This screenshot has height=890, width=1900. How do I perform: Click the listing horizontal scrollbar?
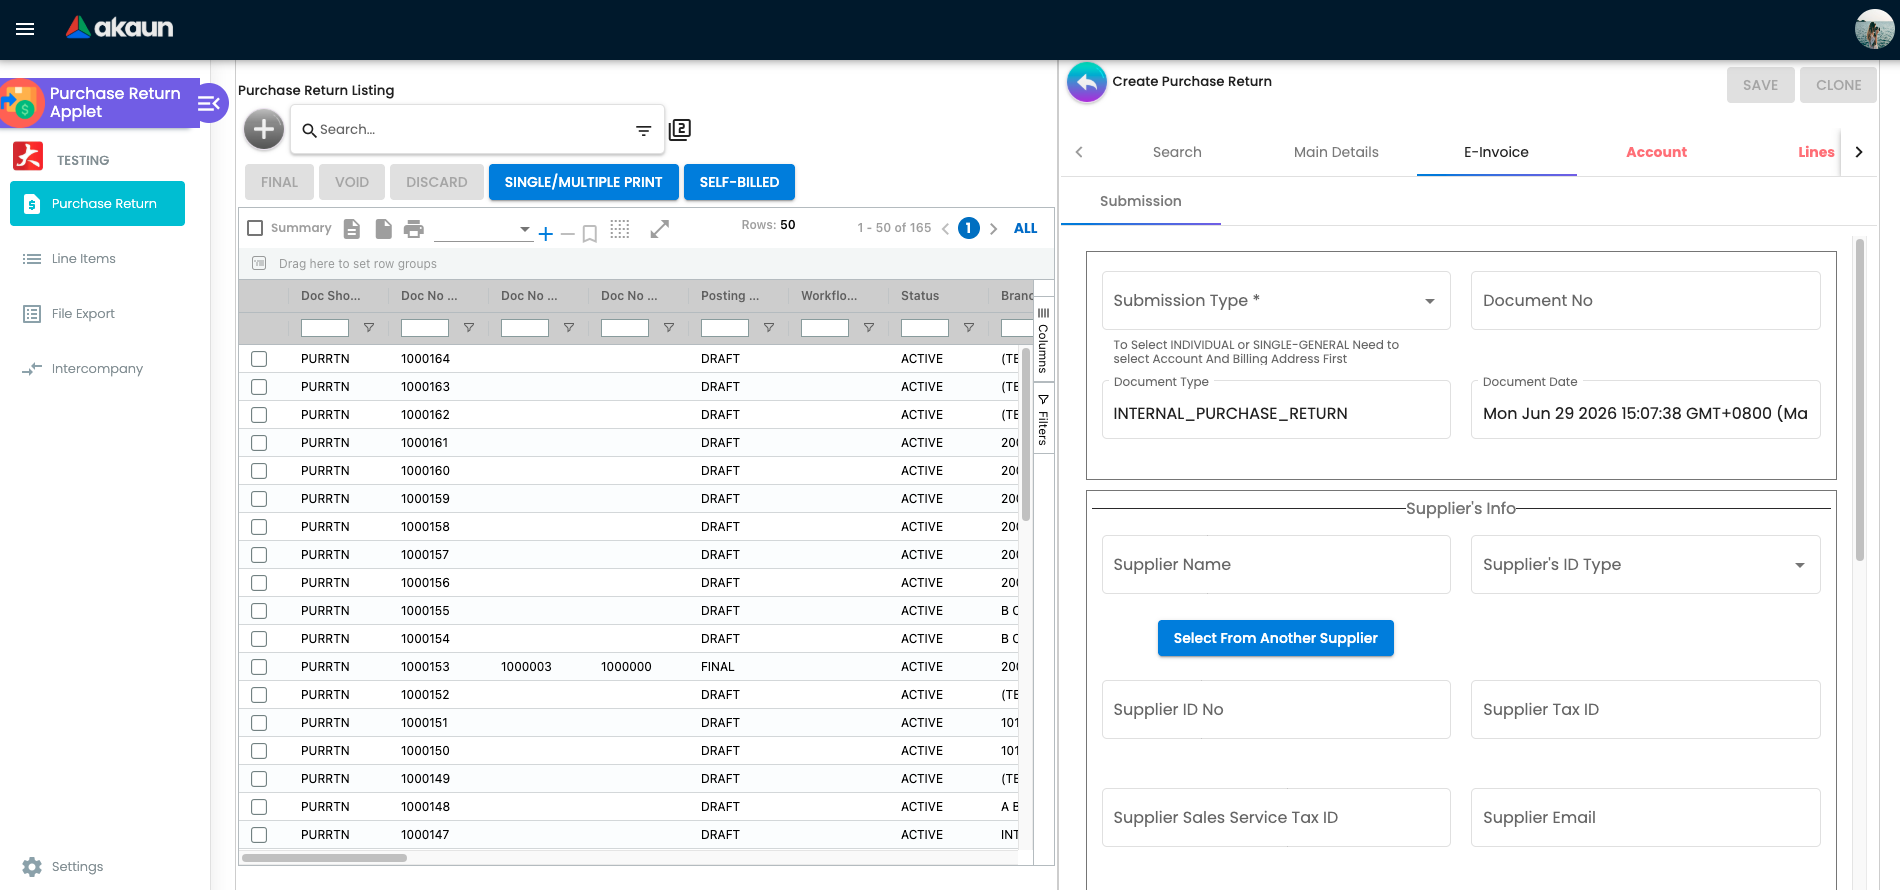[x=324, y=858]
